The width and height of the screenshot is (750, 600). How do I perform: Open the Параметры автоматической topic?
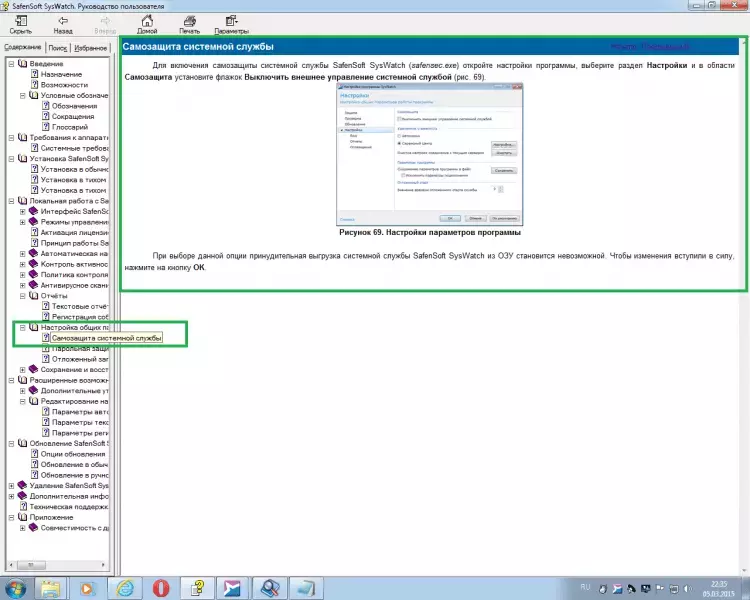80,412
